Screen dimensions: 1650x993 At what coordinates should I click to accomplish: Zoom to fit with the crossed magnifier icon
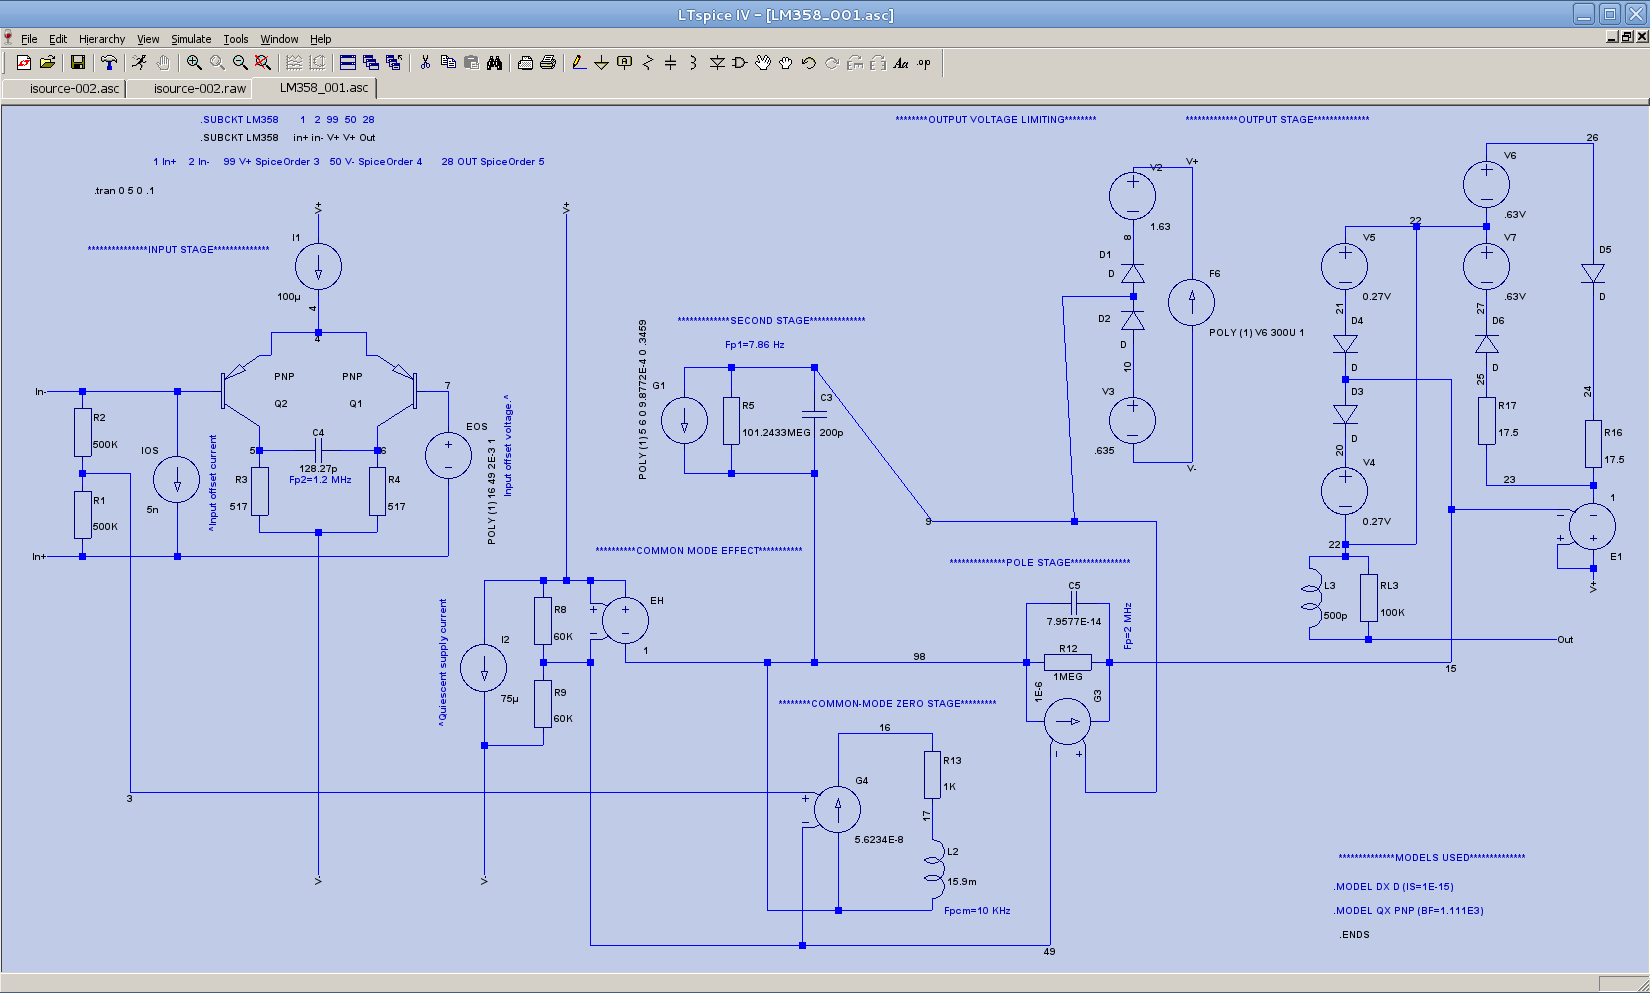point(263,62)
